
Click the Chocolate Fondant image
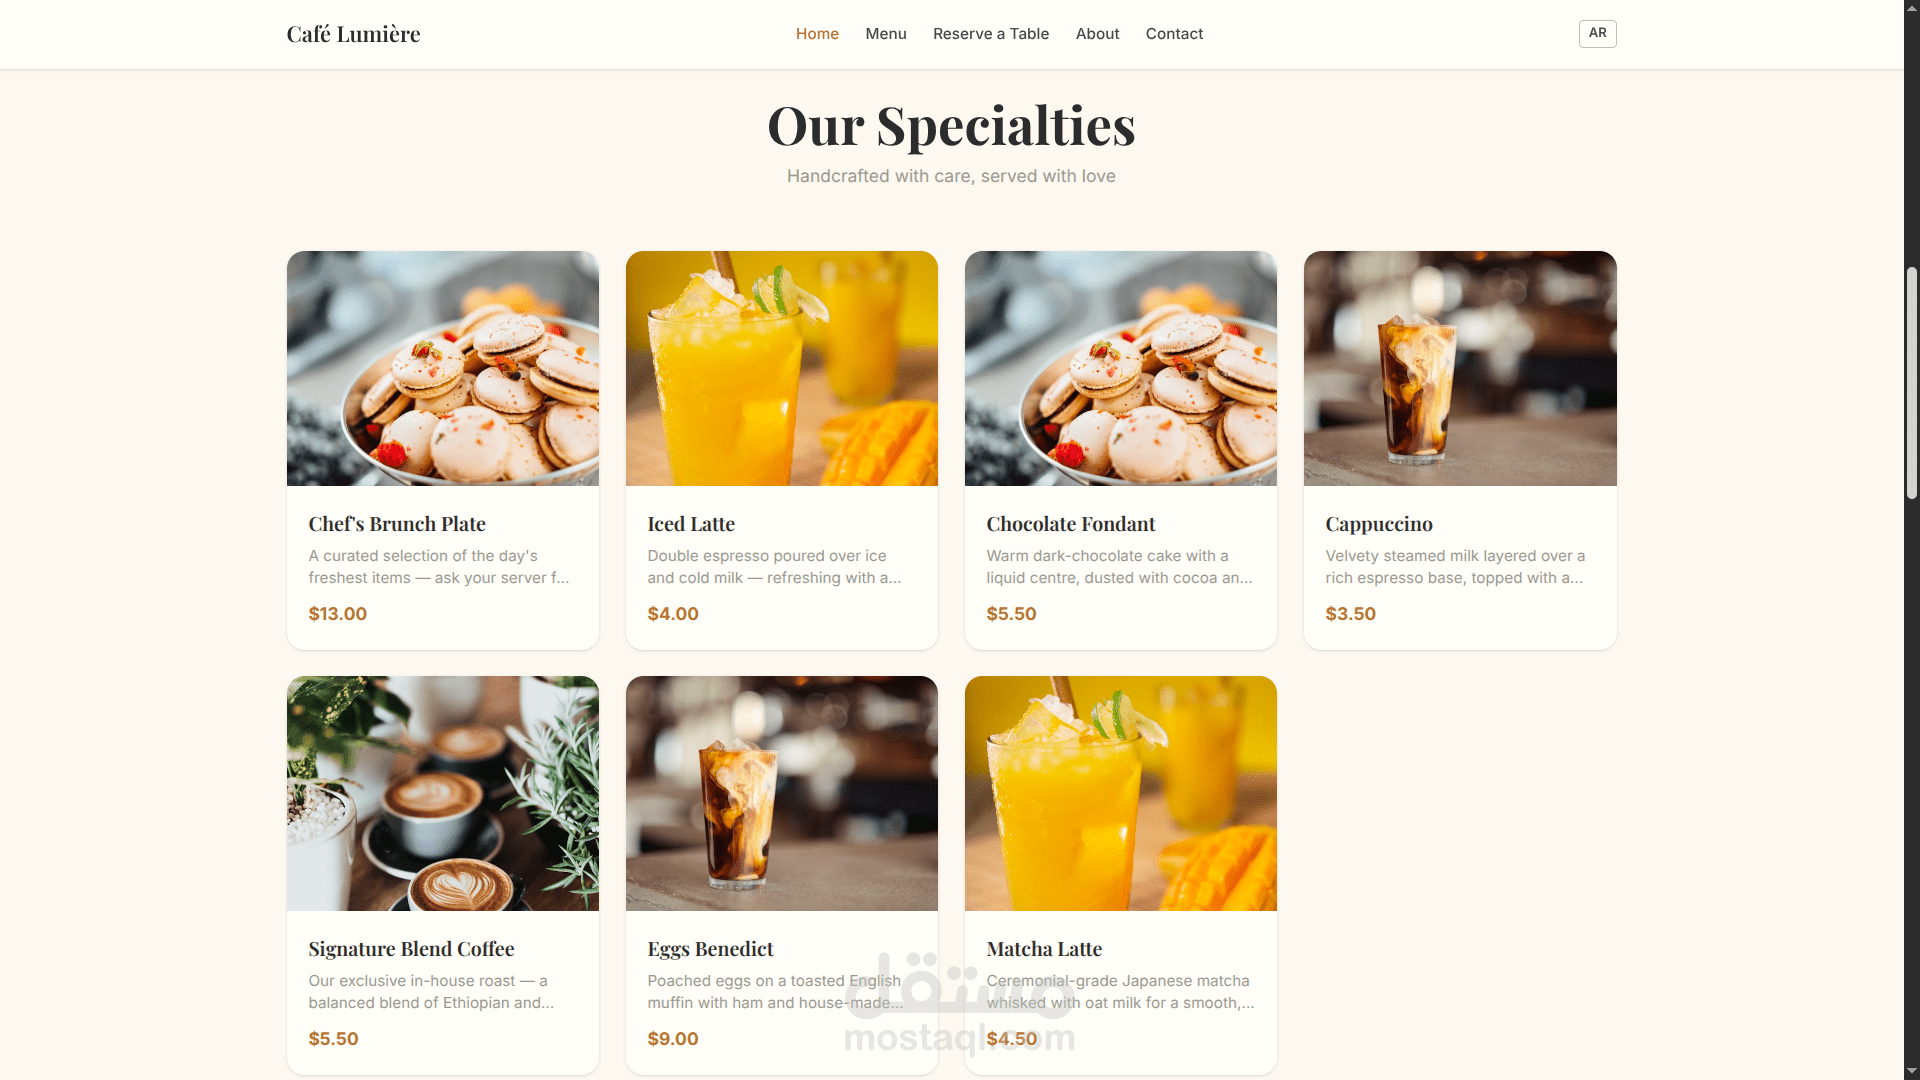coord(1121,368)
